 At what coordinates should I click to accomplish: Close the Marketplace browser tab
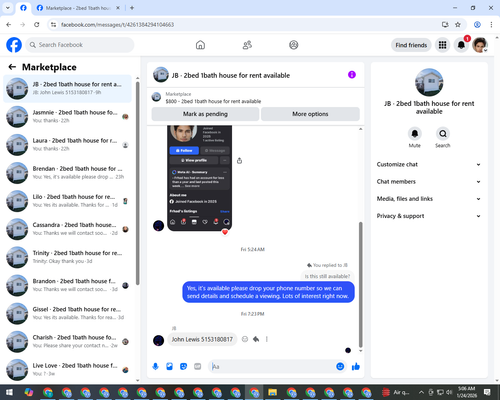click(118, 8)
